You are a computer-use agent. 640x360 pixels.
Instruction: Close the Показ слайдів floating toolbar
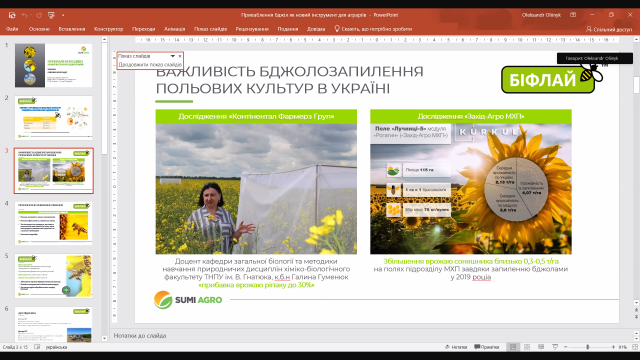(x=180, y=56)
